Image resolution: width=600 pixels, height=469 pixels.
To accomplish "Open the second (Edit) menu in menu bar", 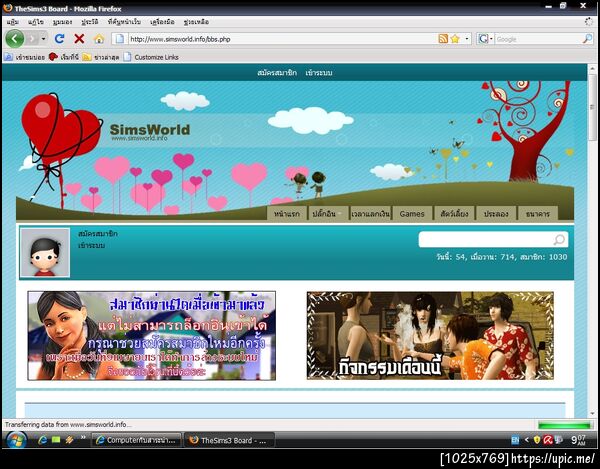I will click(36, 22).
